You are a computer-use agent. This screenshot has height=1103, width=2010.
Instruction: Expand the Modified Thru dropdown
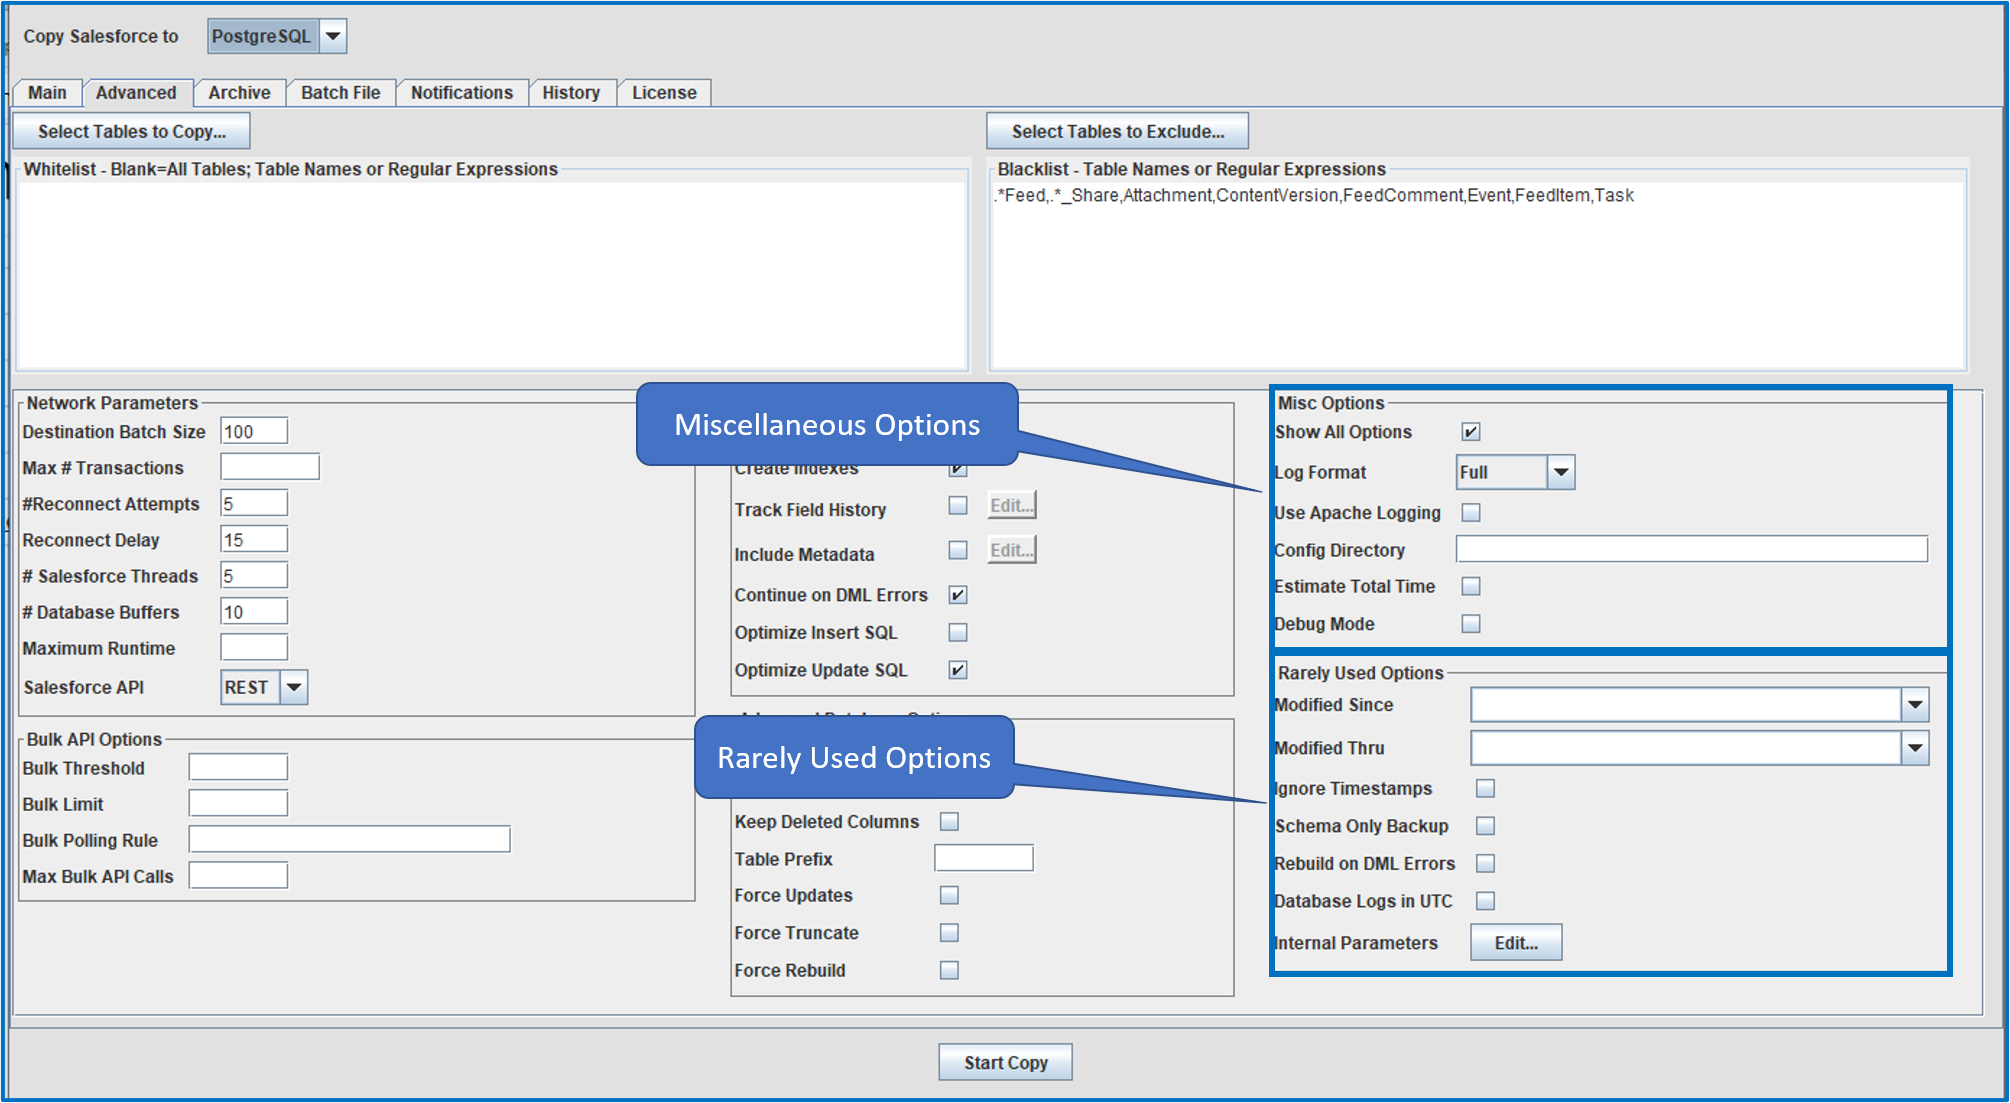[x=1914, y=748]
